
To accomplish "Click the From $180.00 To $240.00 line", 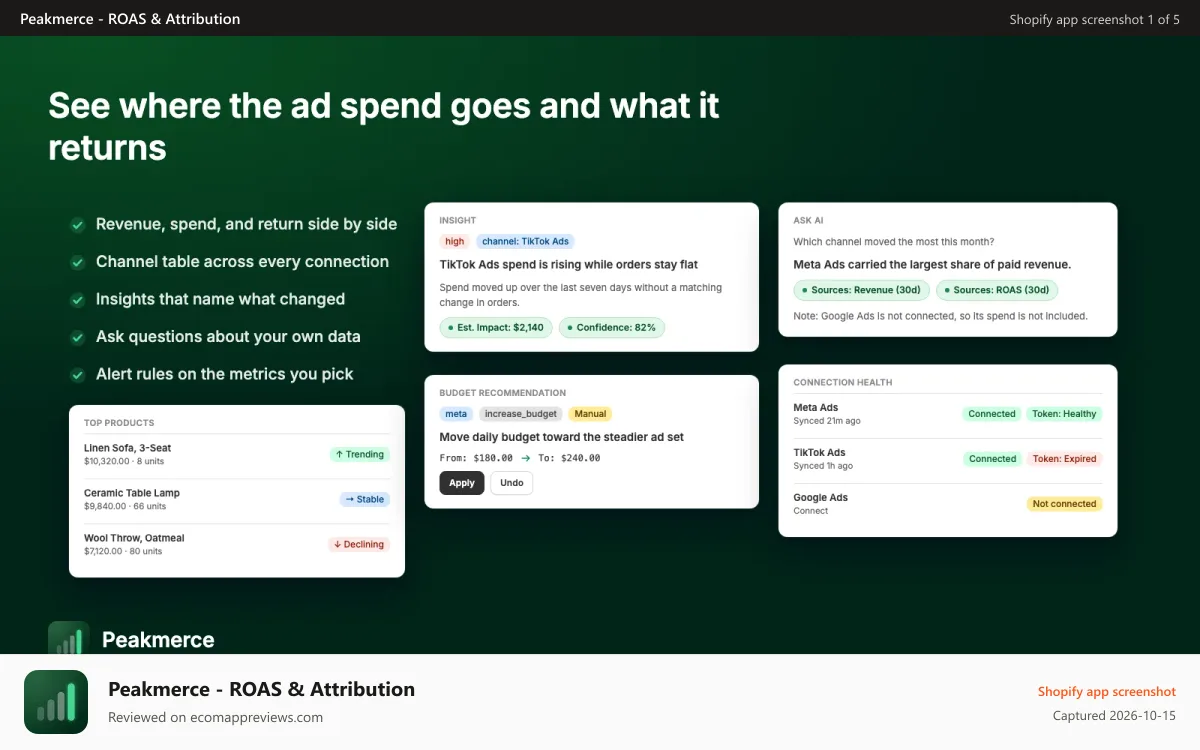I will (x=520, y=458).
